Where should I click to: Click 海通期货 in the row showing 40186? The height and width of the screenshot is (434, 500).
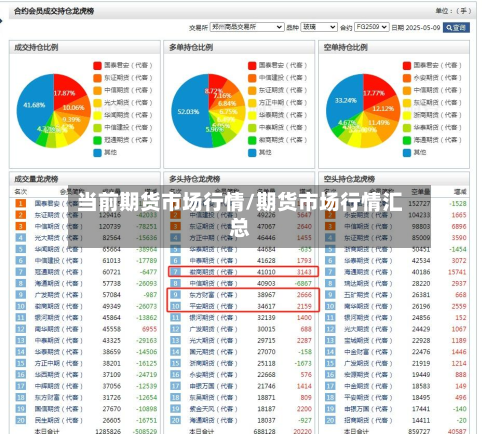[x=368, y=272]
